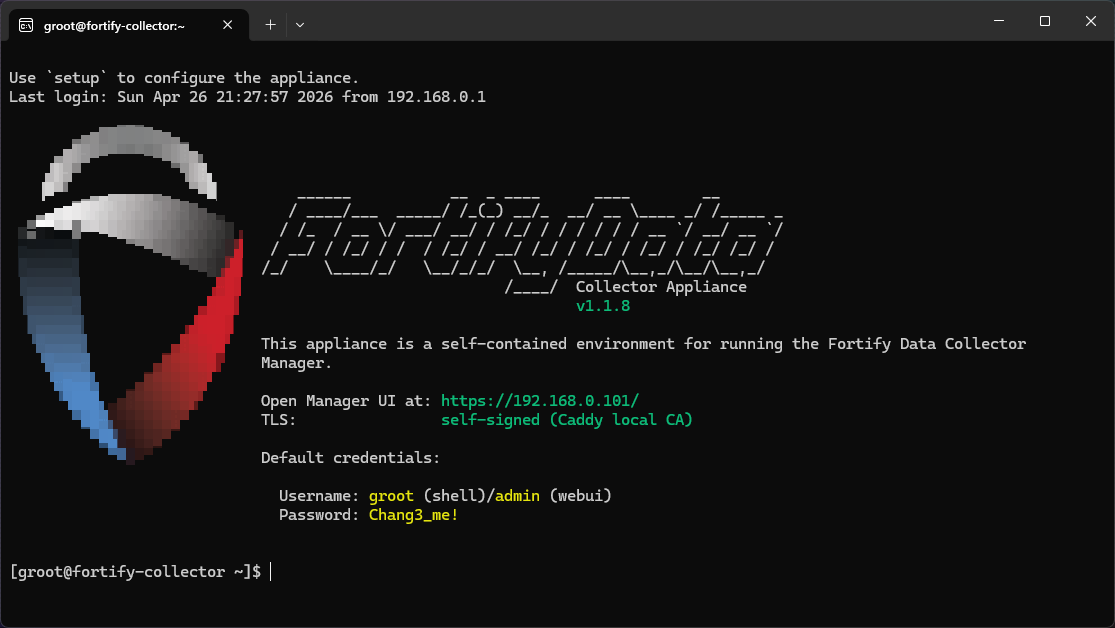This screenshot has width=1115, height=628.
Task: Click the 'TLS:' label
Action: pyautogui.click(x=279, y=420)
